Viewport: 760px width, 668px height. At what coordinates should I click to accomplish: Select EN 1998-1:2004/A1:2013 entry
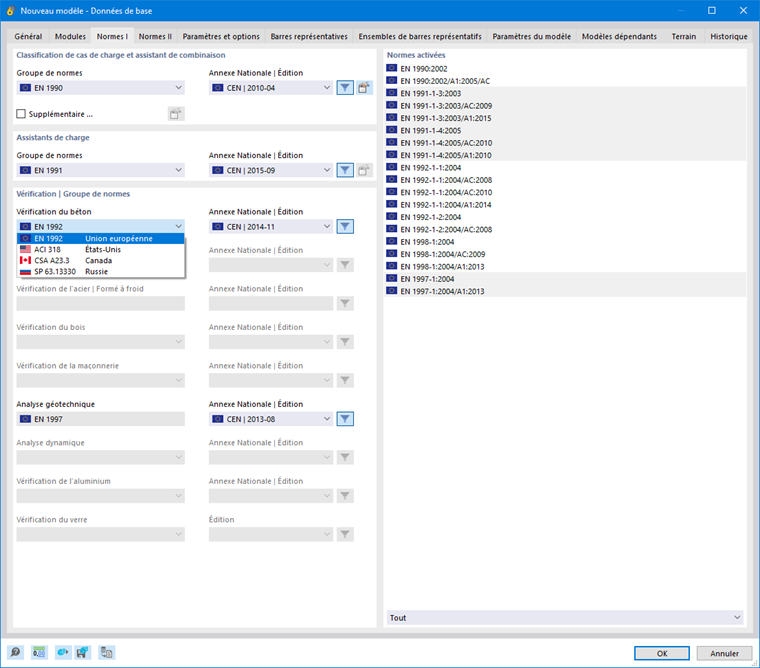point(565,266)
